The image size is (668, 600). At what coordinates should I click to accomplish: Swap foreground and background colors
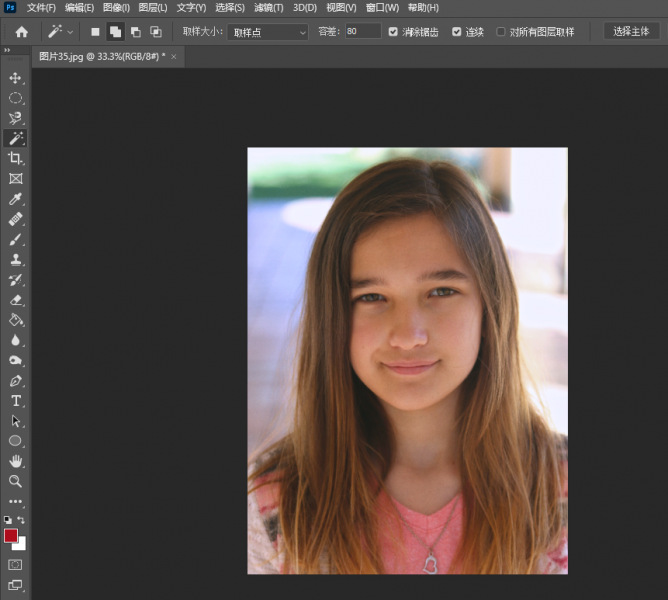21,520
